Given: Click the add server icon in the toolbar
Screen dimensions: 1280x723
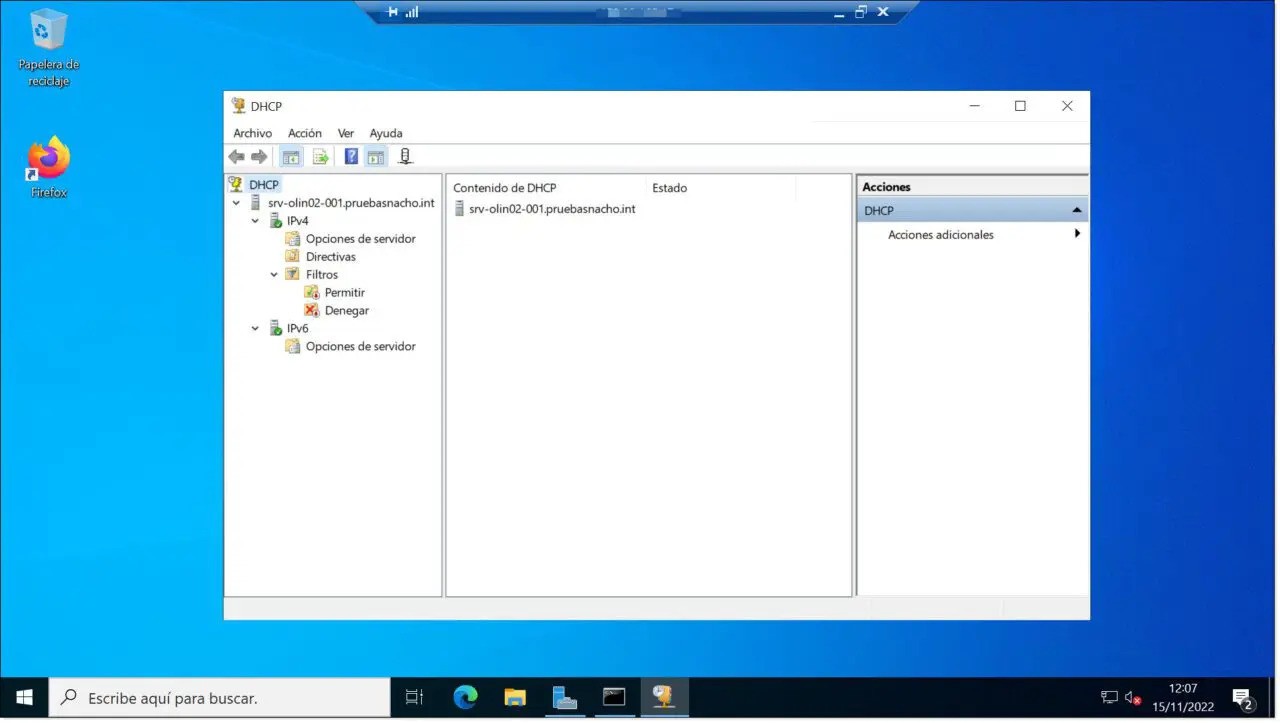Looking at the screenshot, I should (405, 157).
